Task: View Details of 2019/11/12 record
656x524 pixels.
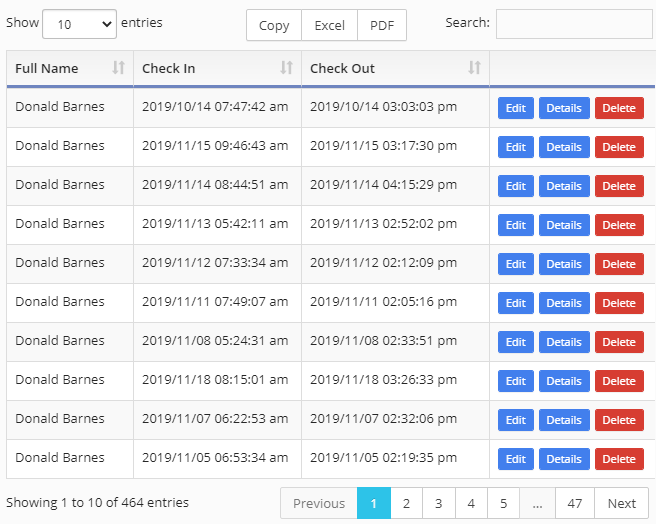Action: tap(564, 264)
